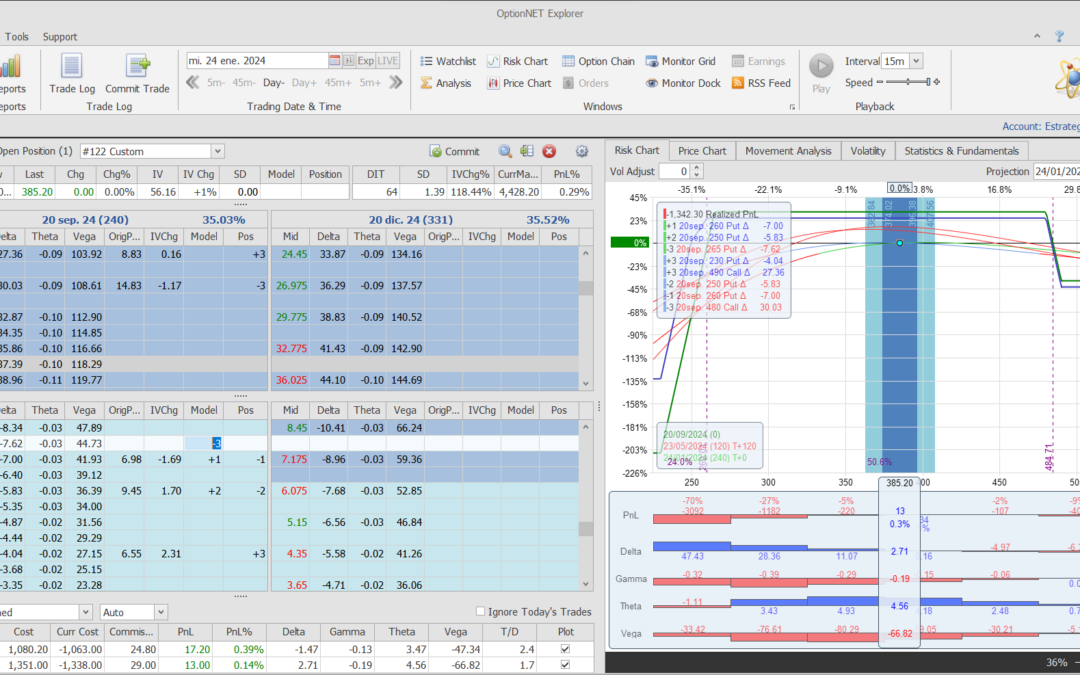Uncheck the Plot checkbox in first row
This screenshot has height=675, width=1080.
tap(567, 649)
